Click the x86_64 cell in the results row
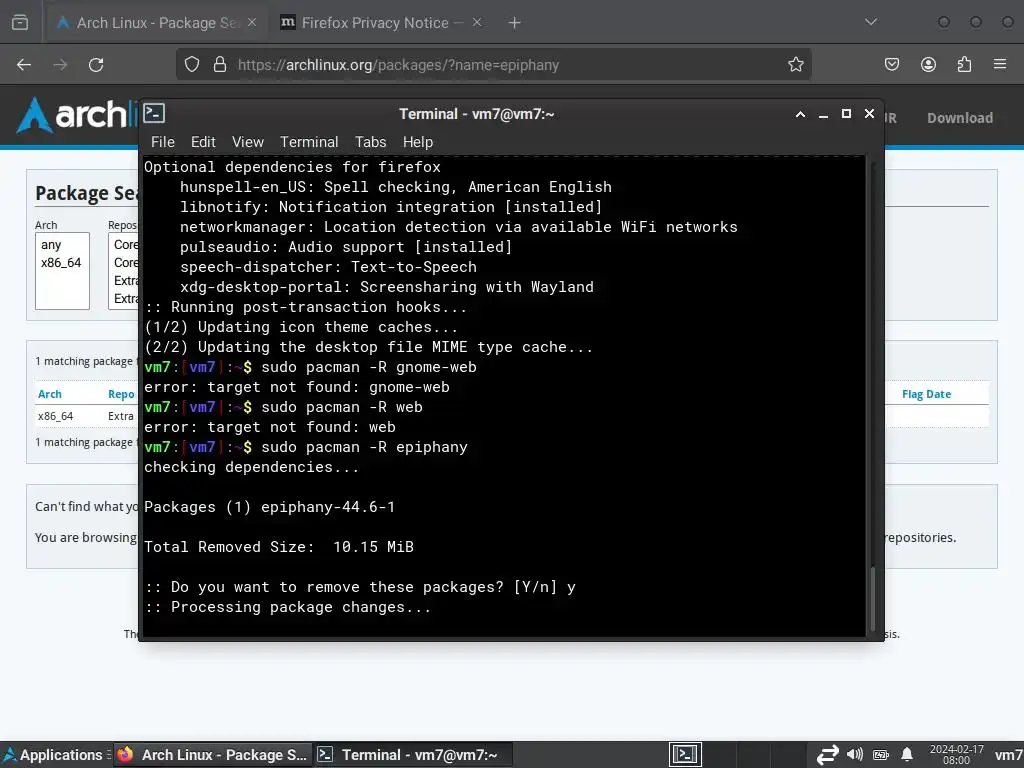This screenshot has width=1024, height=768. click(x=56, y=416)
